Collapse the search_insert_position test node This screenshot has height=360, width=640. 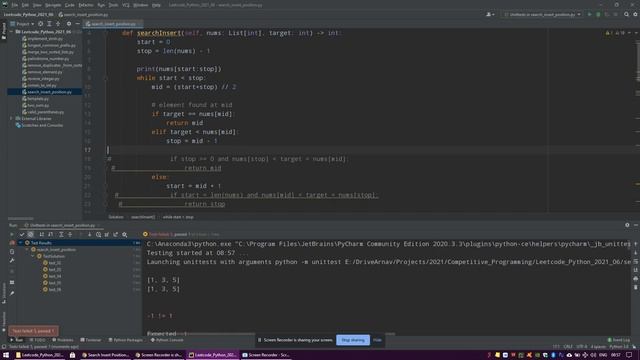click(x=27, y=249)
